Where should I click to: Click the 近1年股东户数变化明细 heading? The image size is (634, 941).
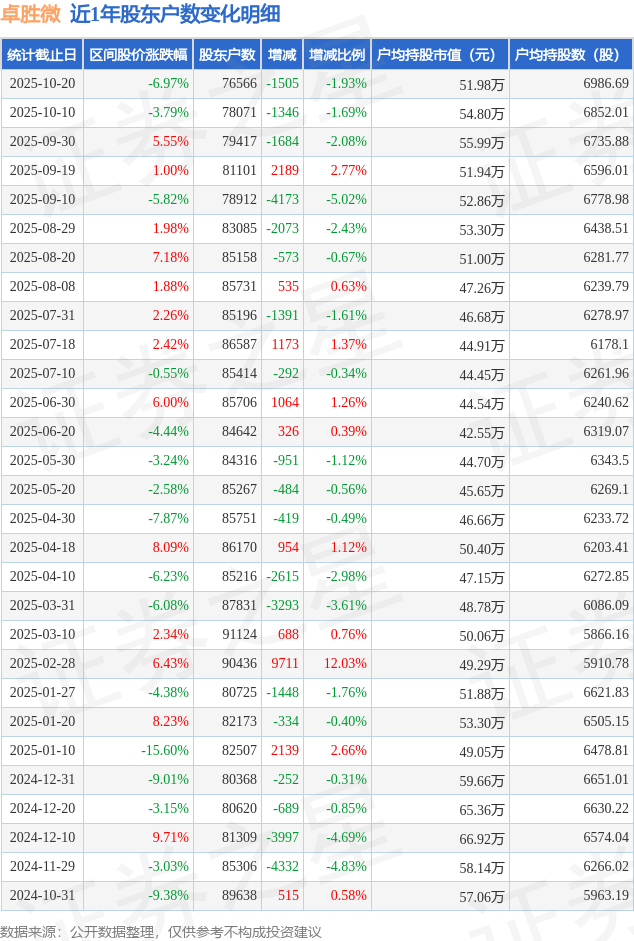175,14
